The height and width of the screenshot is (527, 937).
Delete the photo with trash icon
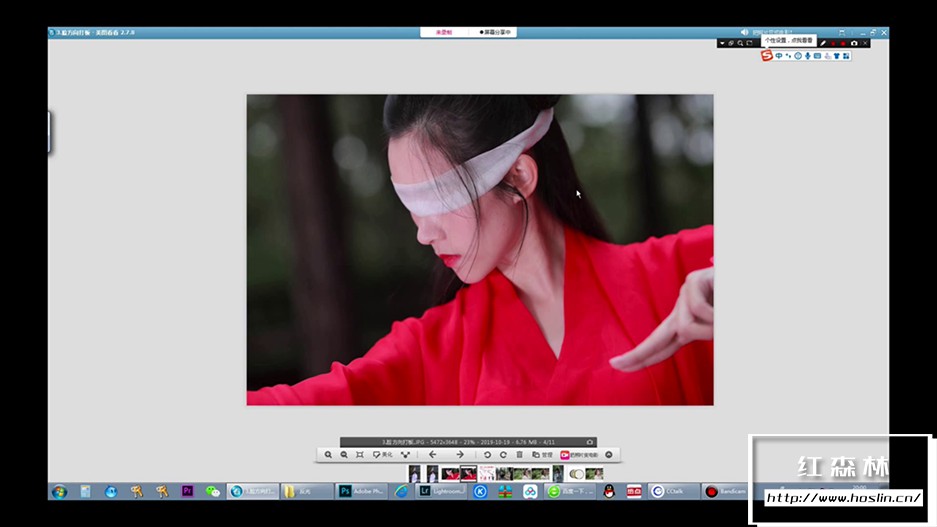(x=519, y=455)
